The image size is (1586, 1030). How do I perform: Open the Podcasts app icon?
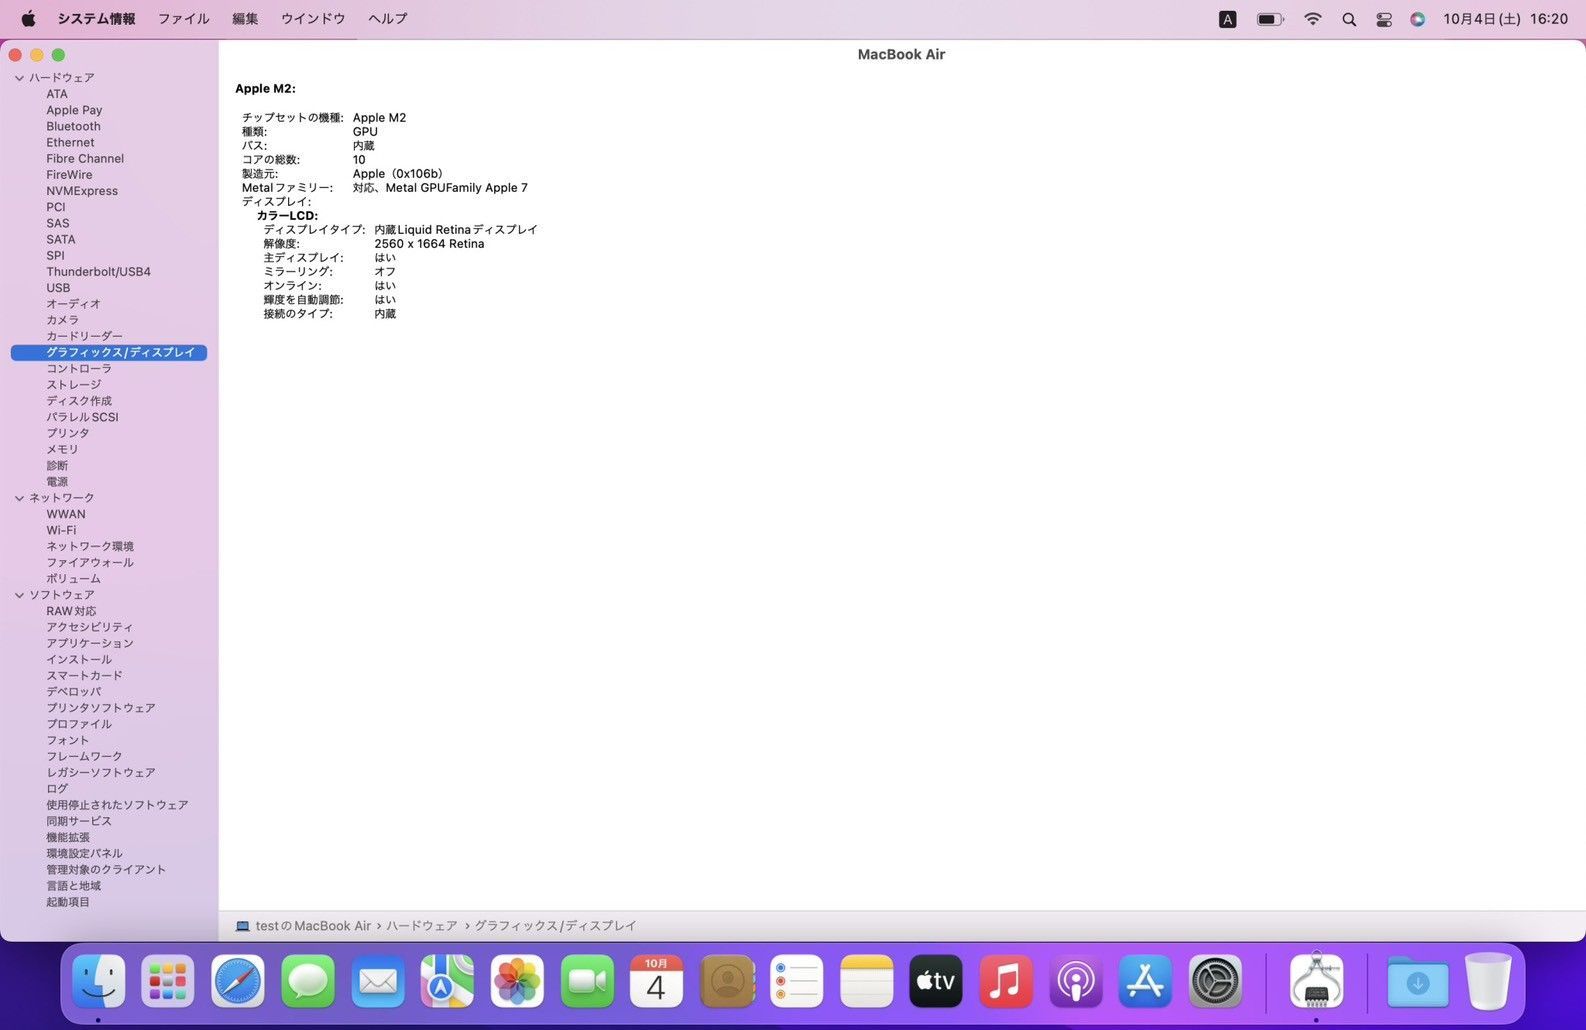tap(1075, 982)
